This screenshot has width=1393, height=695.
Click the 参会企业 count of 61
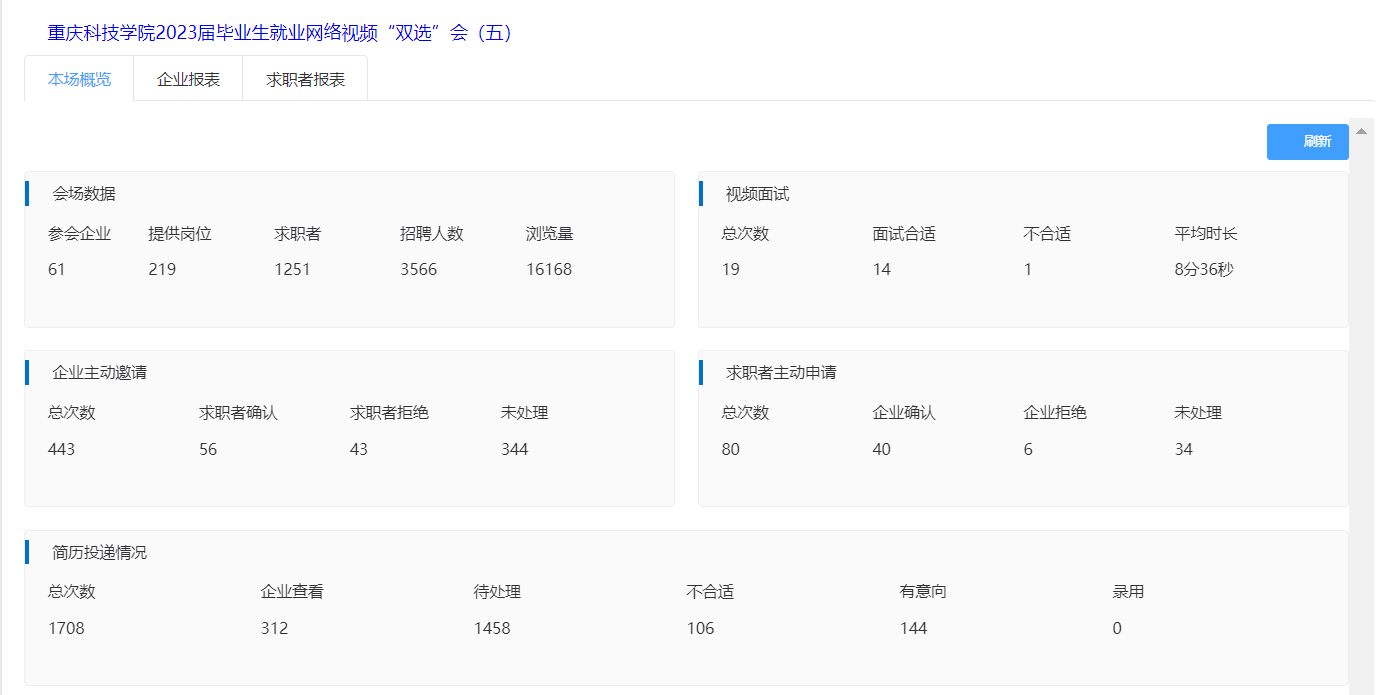[57, 269]
